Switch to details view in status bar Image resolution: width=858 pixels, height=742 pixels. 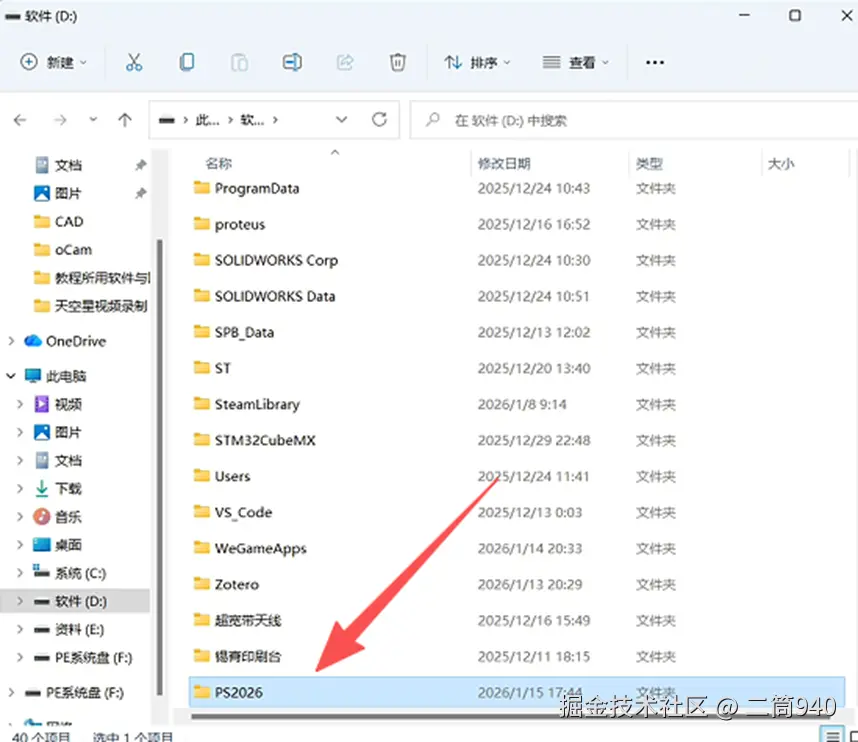[x=832, y=734]
